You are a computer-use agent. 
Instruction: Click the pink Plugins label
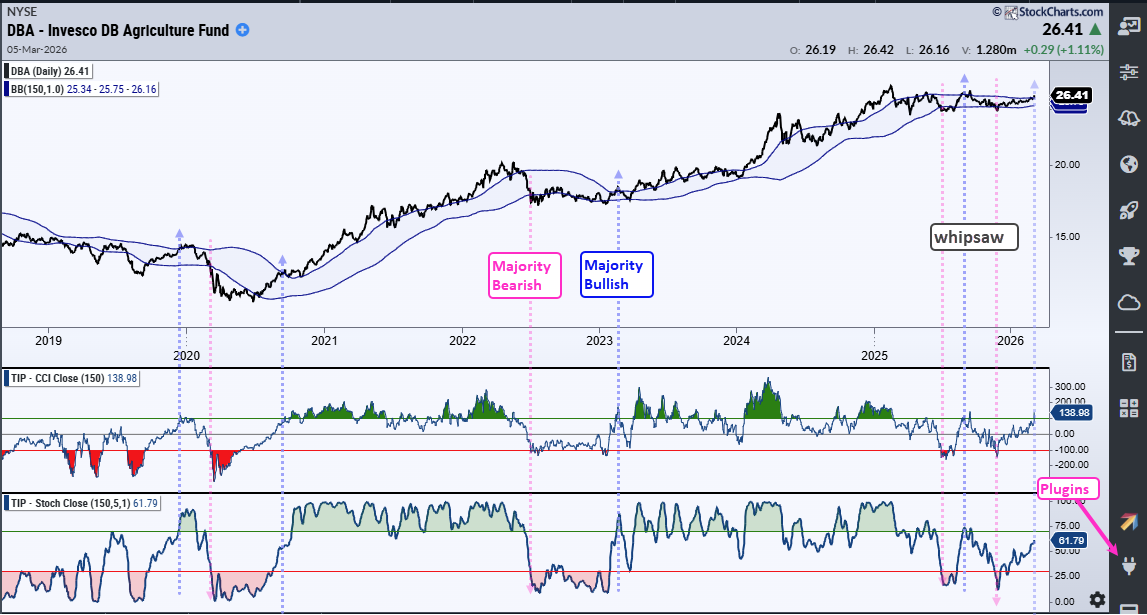point(1067,489)
